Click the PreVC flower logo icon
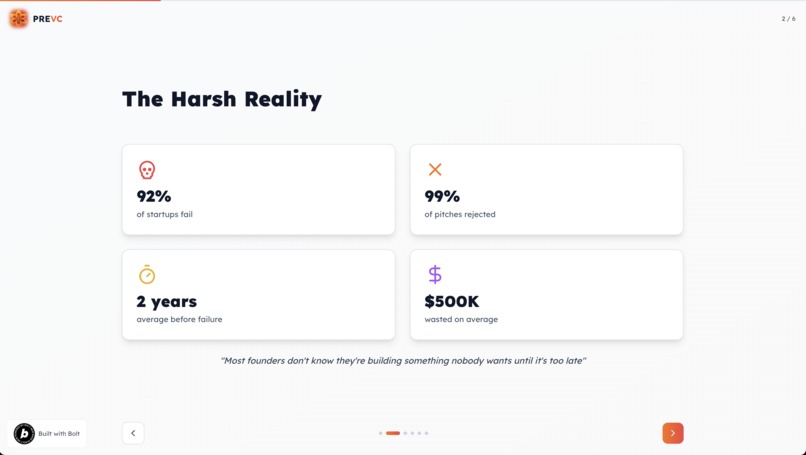Viewport: 806px width, 455px height. [19, 19]
